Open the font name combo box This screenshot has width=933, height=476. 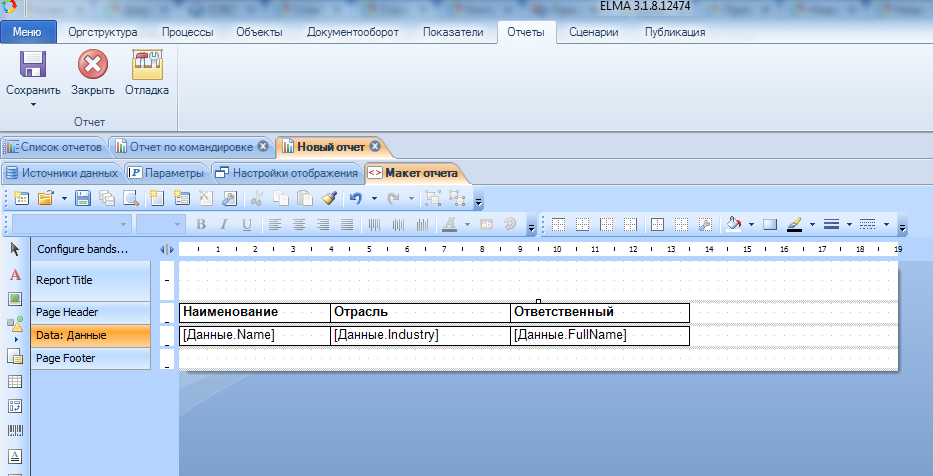point(124,224)
